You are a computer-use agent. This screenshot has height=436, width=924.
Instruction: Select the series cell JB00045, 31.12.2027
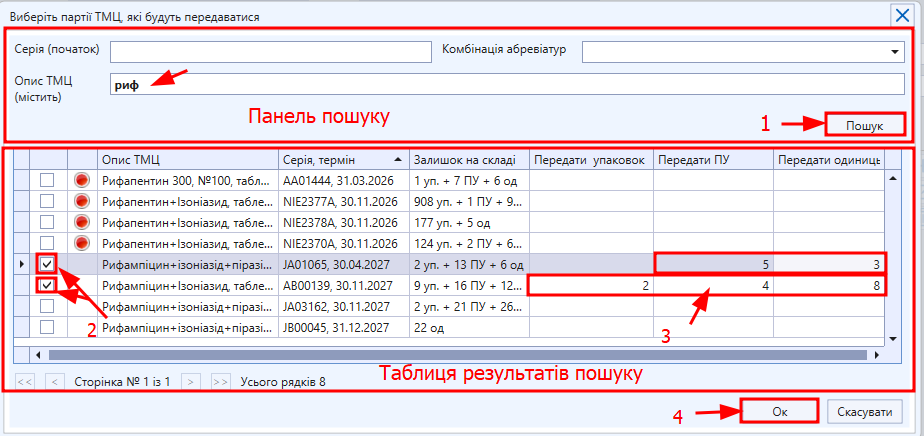[x=344, y=326]
